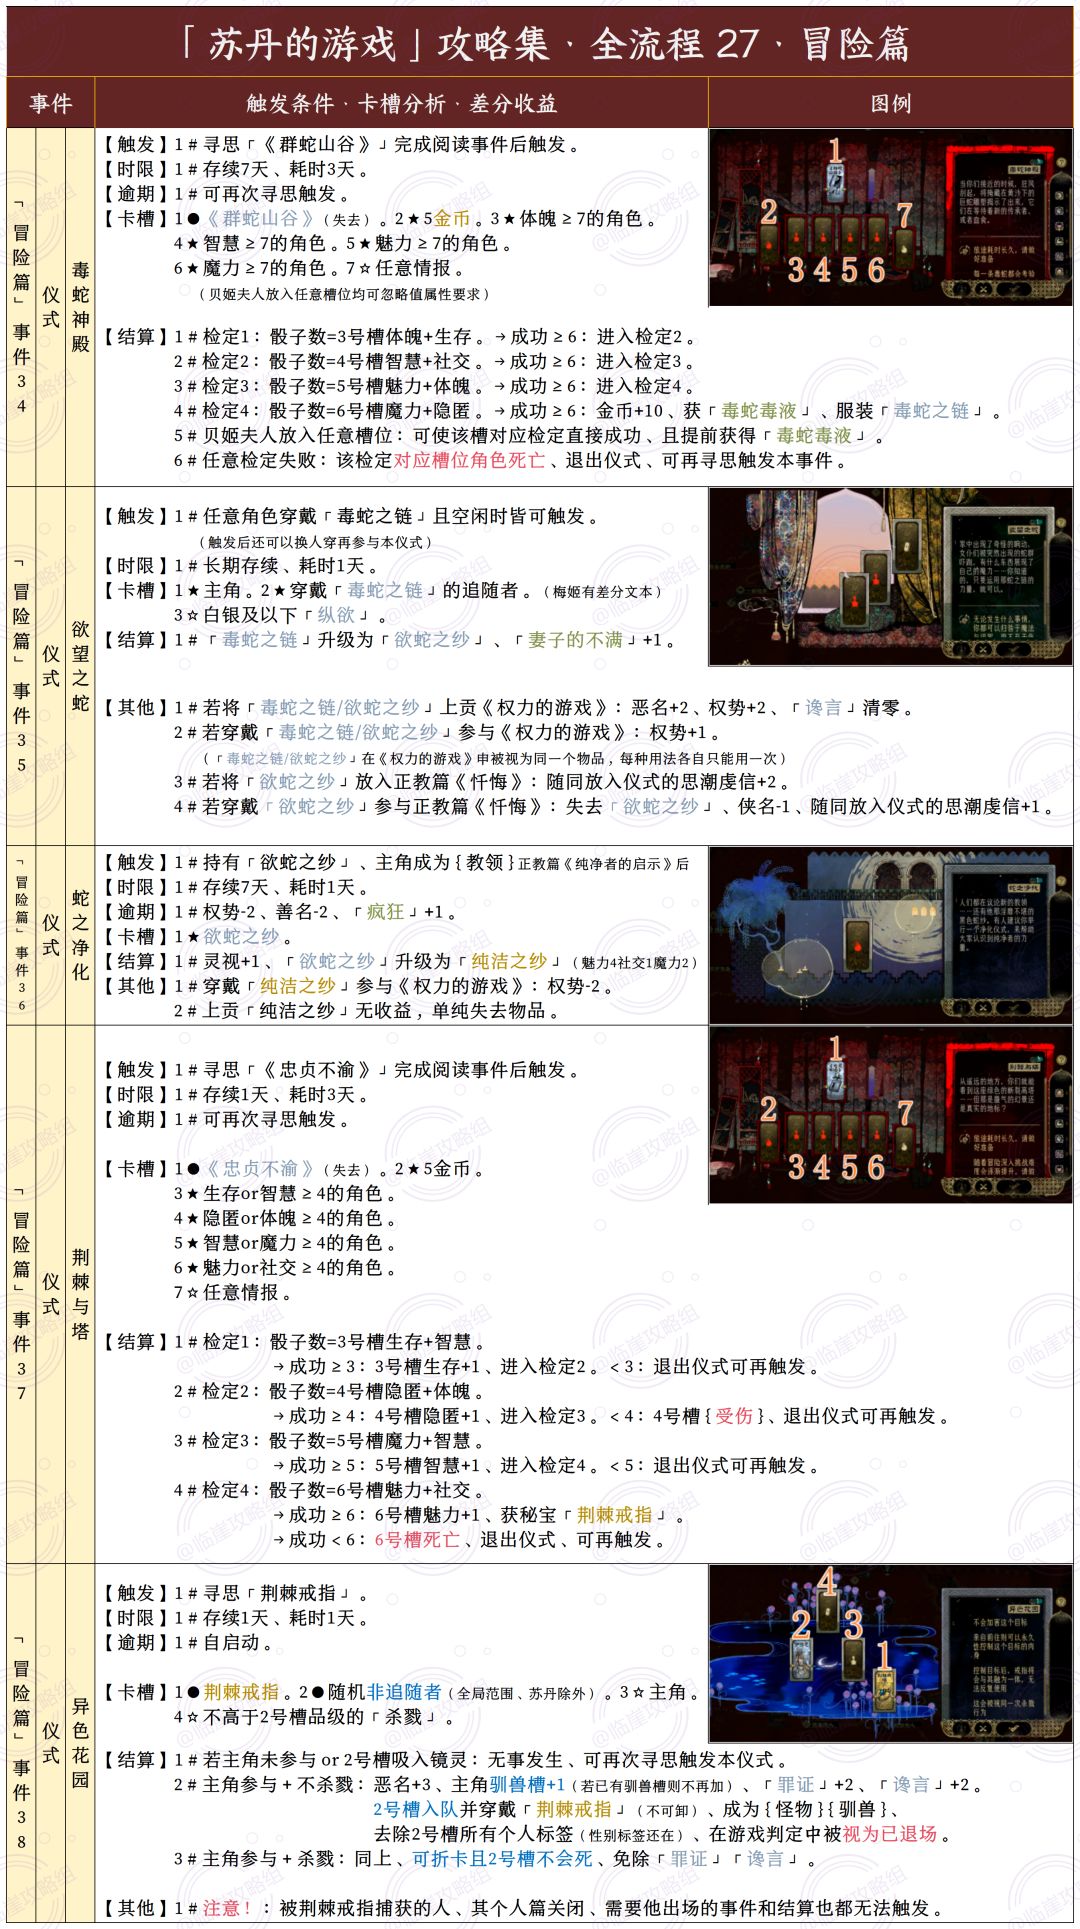The image size is (1080, 1929).
Task: Click the vertical event name 异色花园
Action: pos(81,1742)
